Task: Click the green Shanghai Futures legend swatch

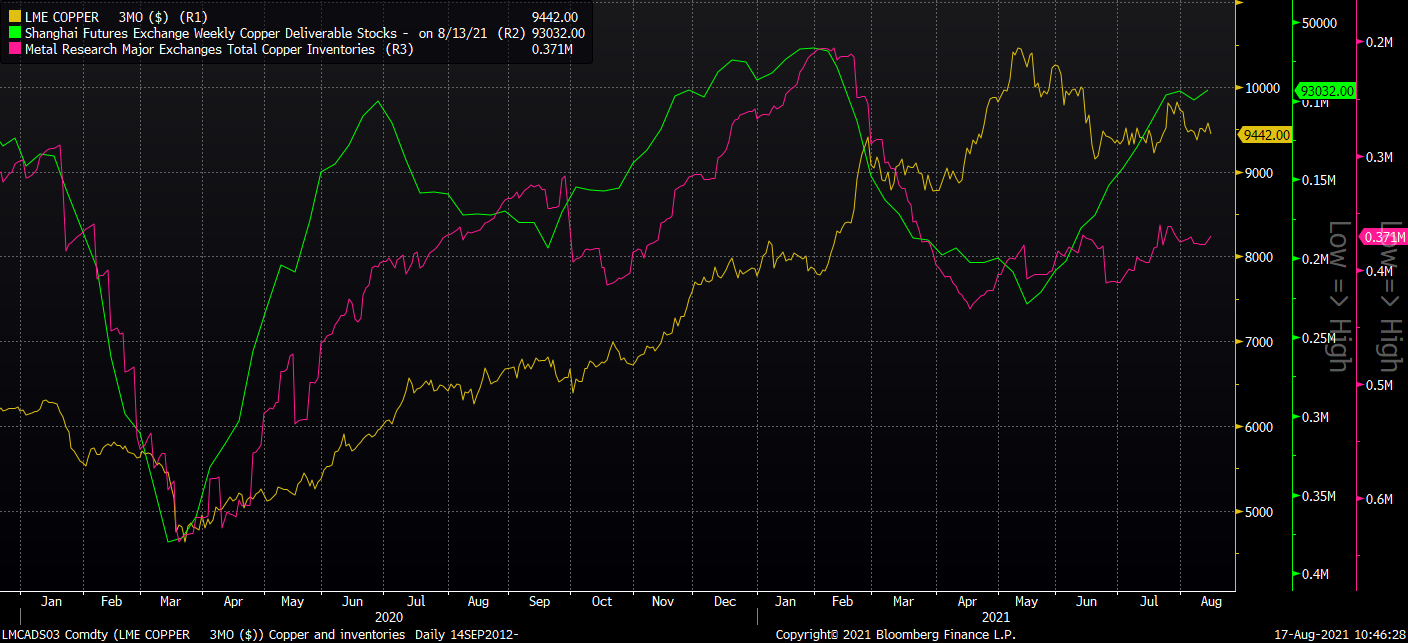Action: tap(14, 33)
